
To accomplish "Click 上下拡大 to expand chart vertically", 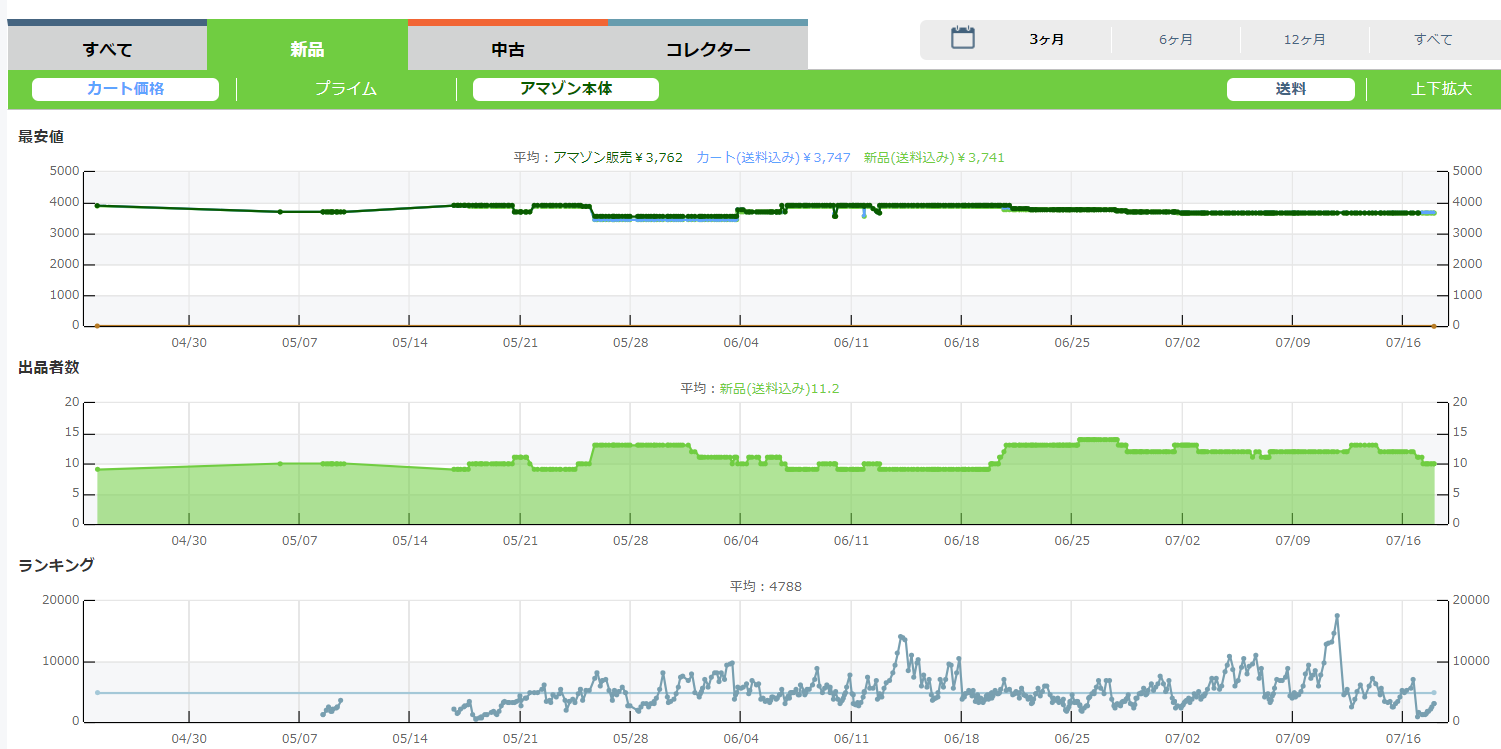I will pyautogui.click(x=1440, y=89).
